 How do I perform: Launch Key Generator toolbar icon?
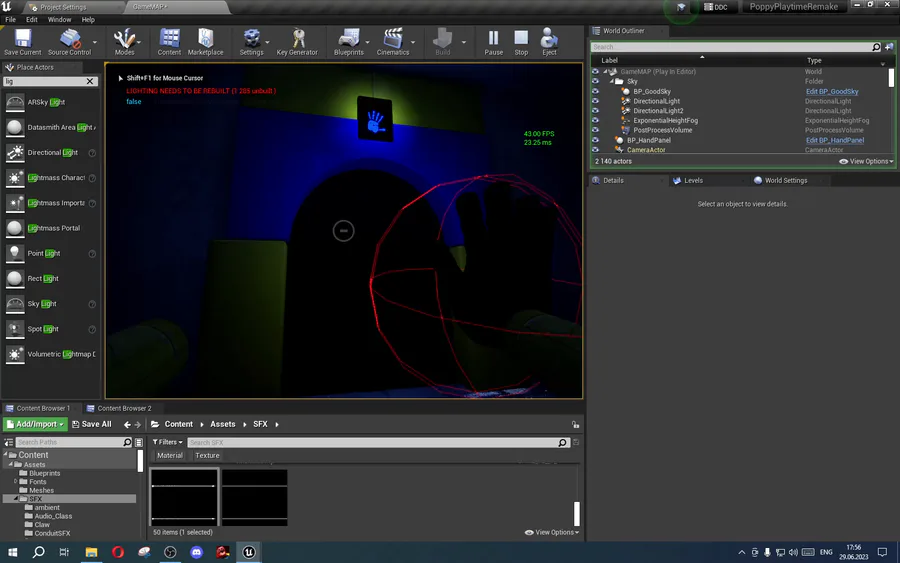pyautogui.click(x=297, y=42)
